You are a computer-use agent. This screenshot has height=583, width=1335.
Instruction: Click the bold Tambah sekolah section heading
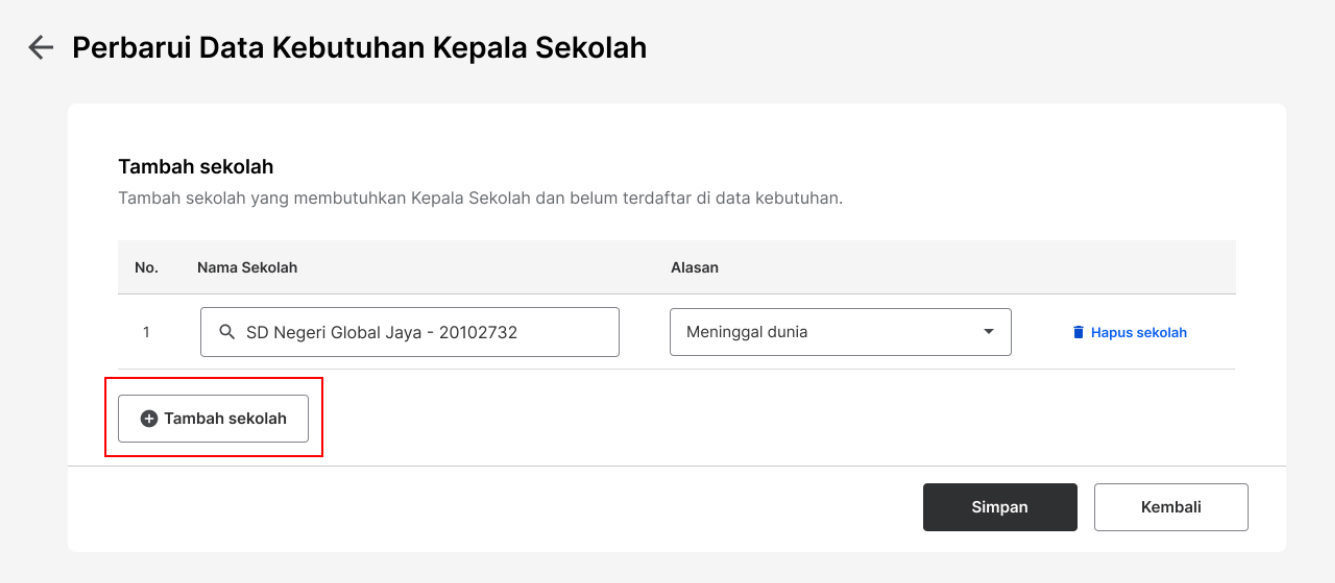pos(196,166)
